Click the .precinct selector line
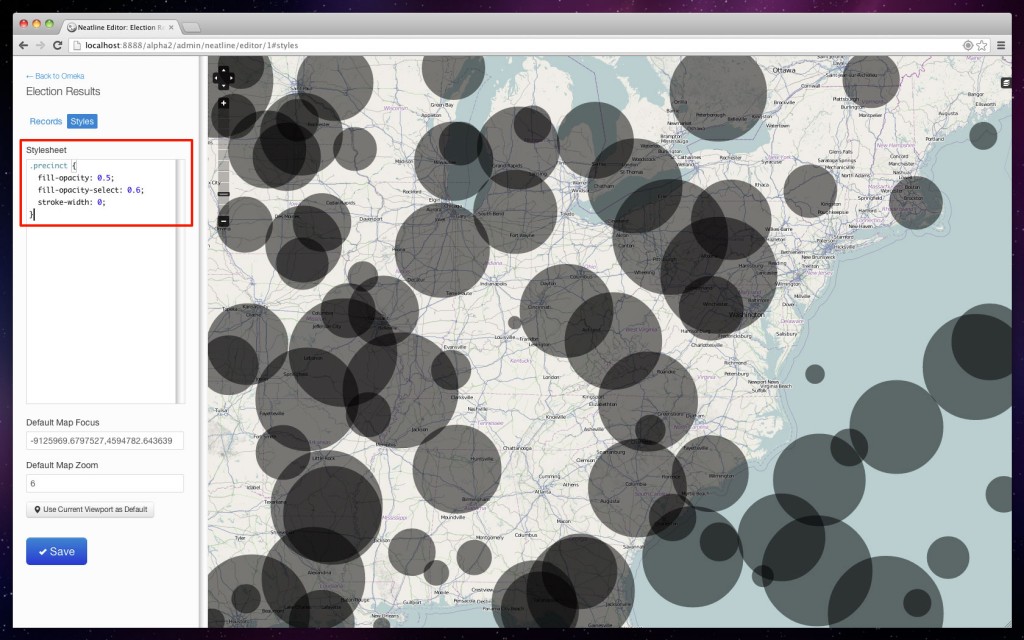Image resolution: width=1024 pixels, height=640 pixels. pyautogui.click(x=53, y=166)
